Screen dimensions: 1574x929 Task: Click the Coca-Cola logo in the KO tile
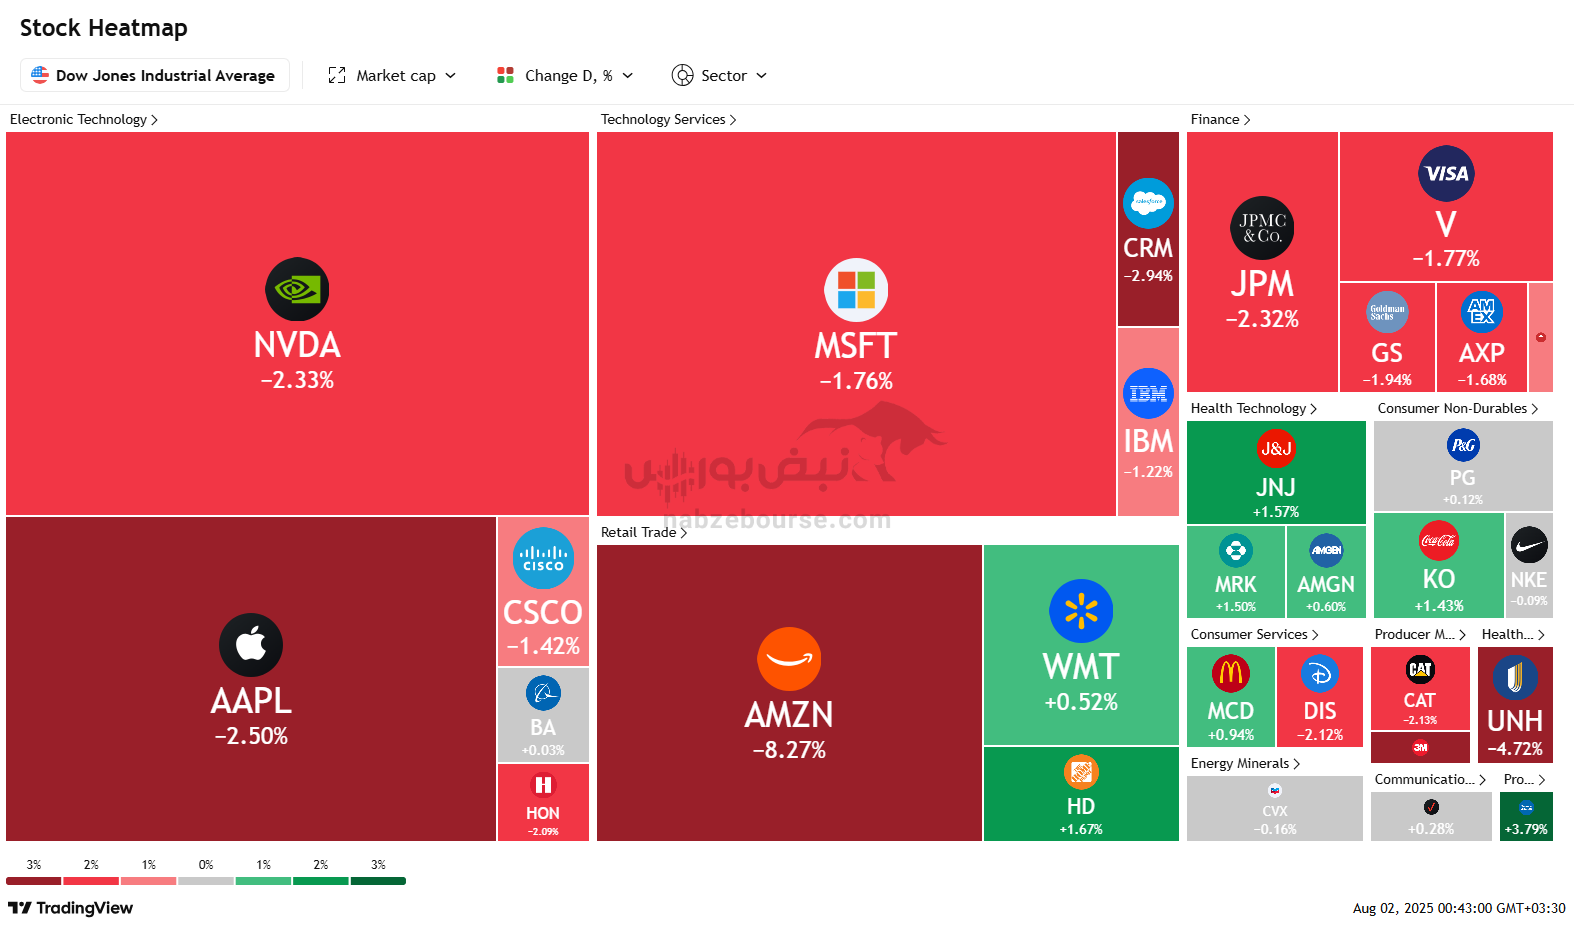1439,541
